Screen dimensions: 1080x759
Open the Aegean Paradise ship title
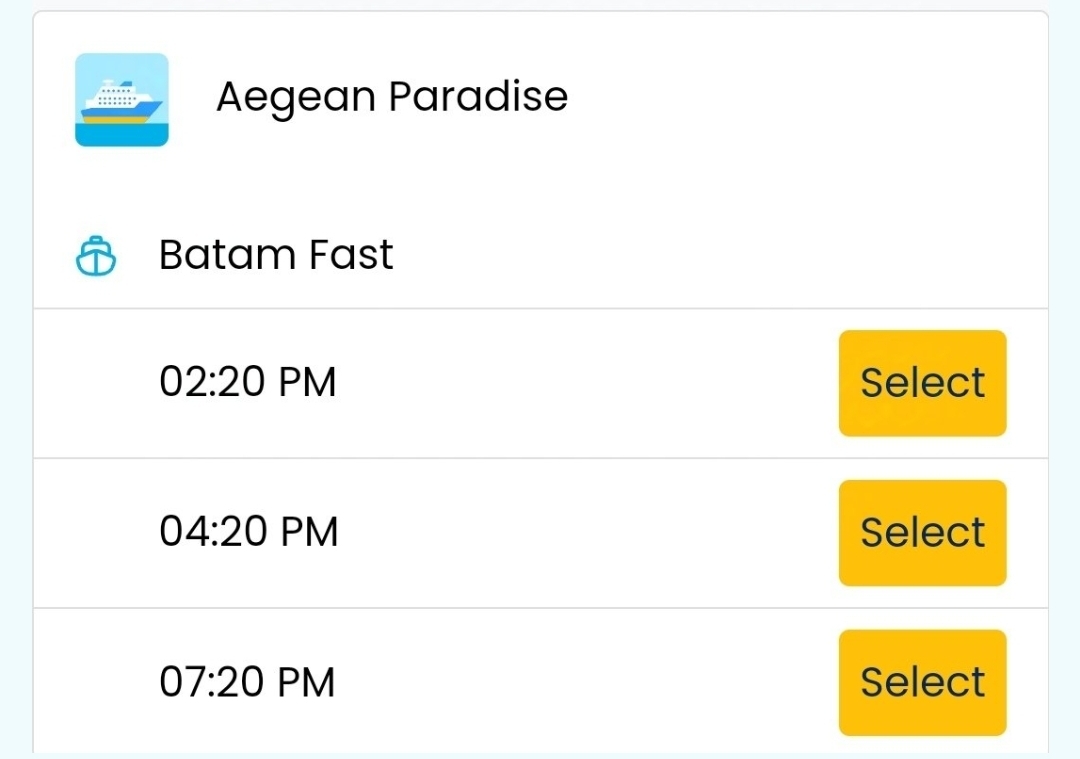click(392, 97)
